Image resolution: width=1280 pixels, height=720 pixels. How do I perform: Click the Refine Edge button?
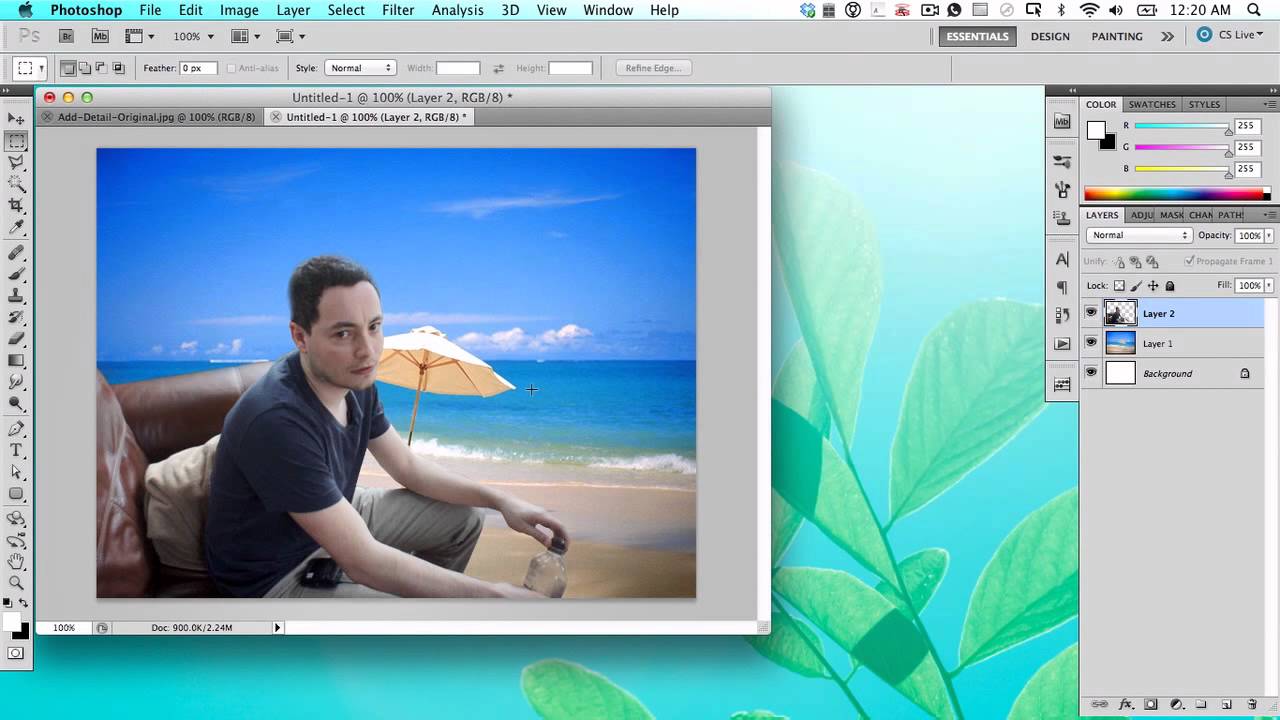click(x=653, y=68)
